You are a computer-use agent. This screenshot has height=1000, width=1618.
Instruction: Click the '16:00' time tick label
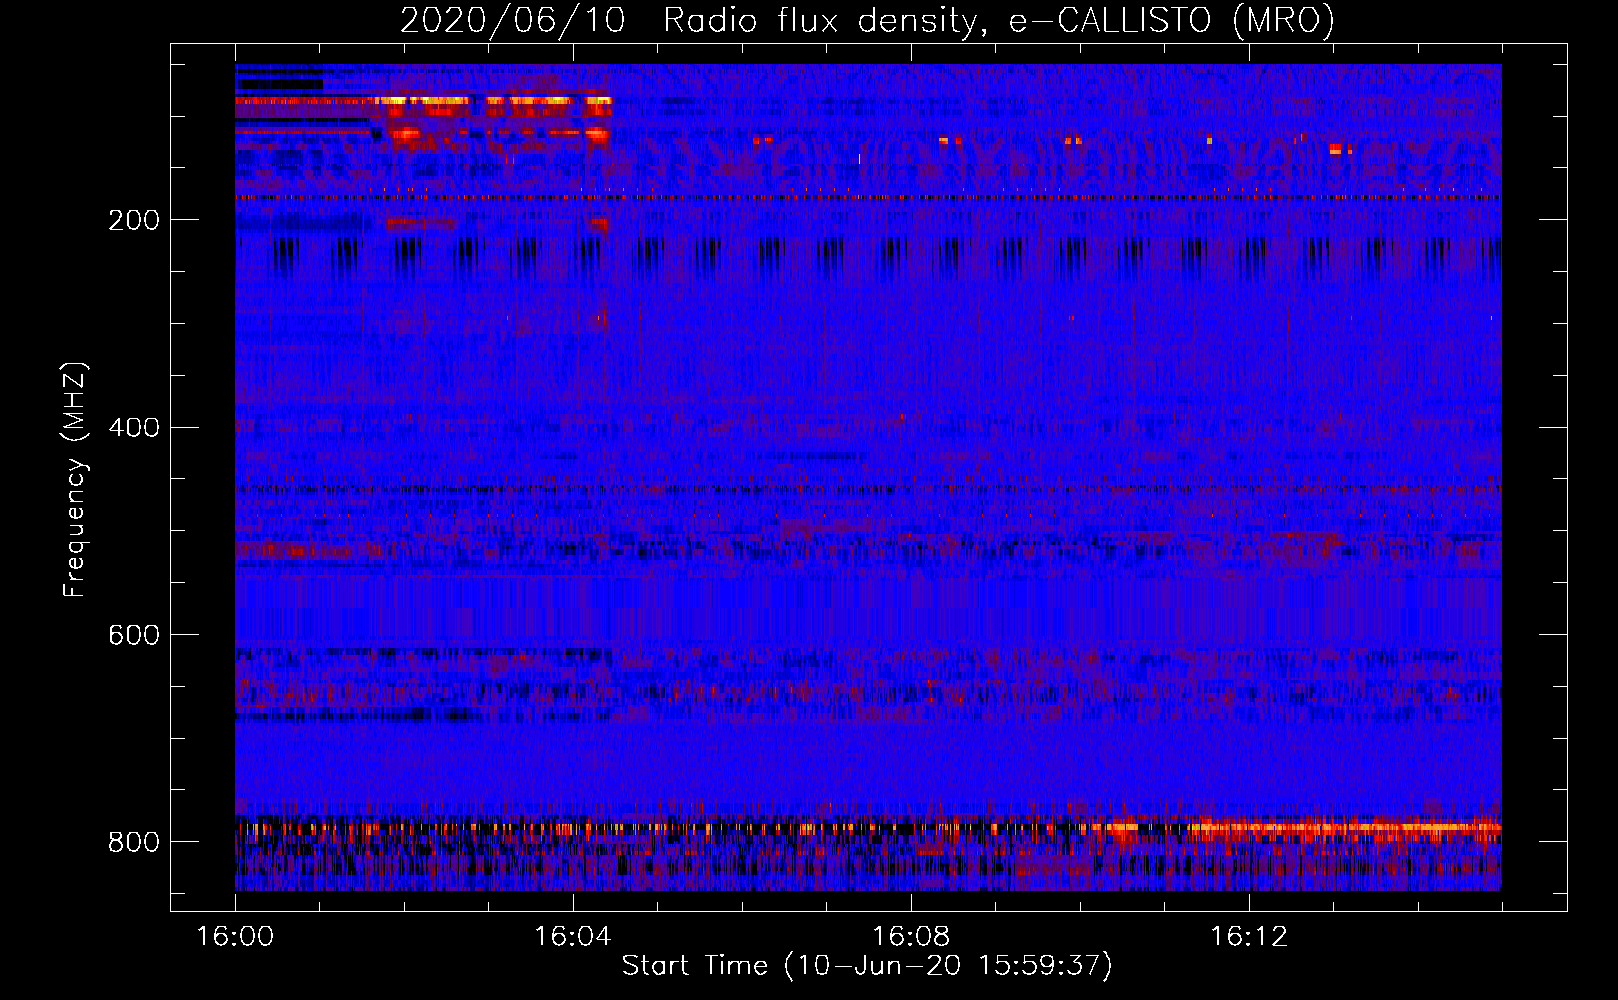point(235,937)
